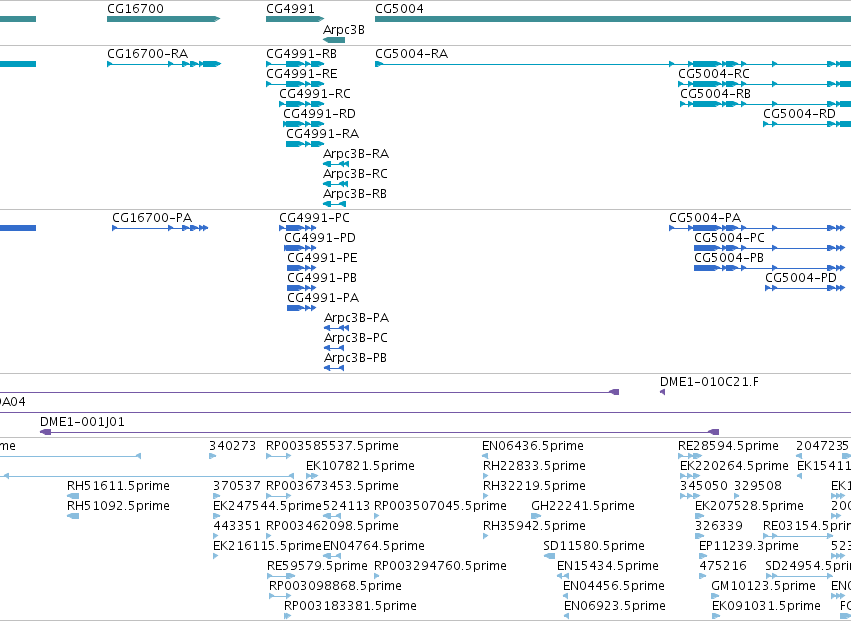Open EST RP003462098.5prime
This screenshot has height=621, width=851.
tap(332, 527)
